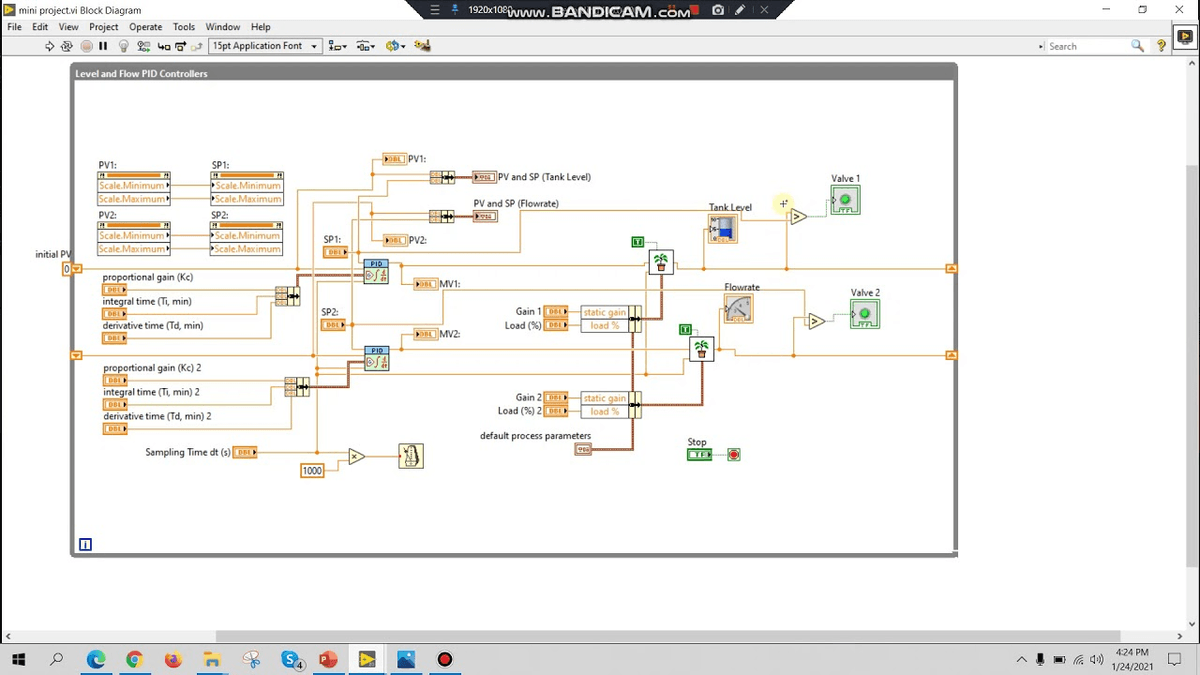The height and width of the screenshot is (675, 1200).
Task: Click the Context Help question mark button
Action: point(1161,46)
